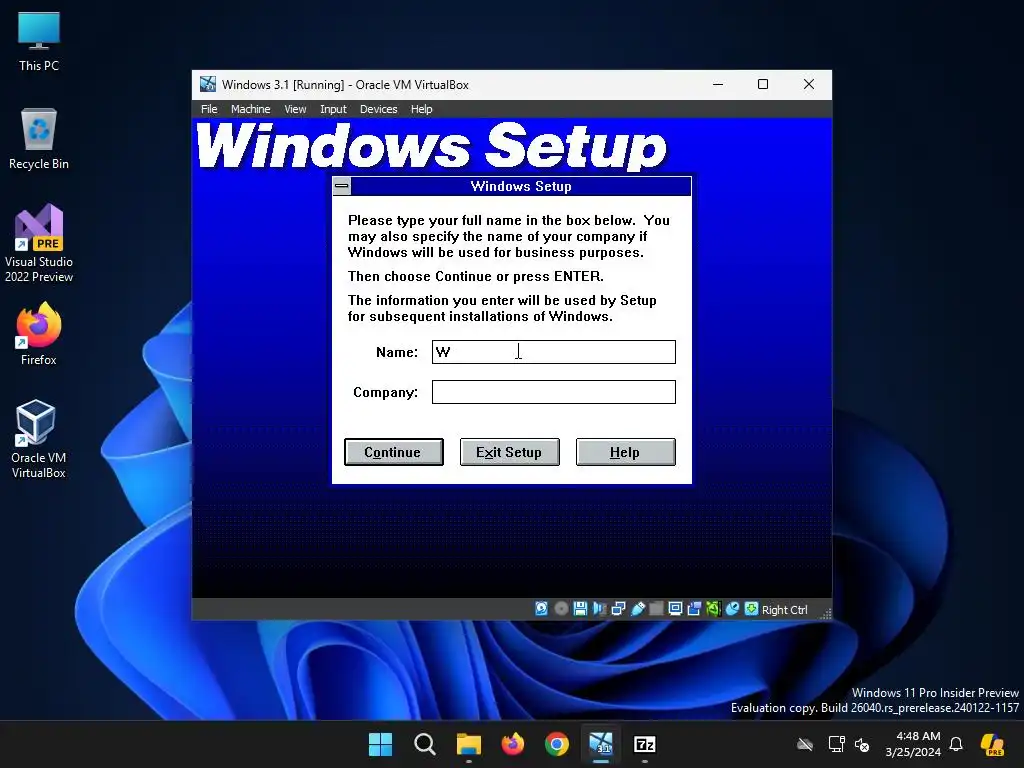Switch to the Windows 3.1 VM taskbar icon
This screenshot has width=1024, height=768.
click(601, 744)
